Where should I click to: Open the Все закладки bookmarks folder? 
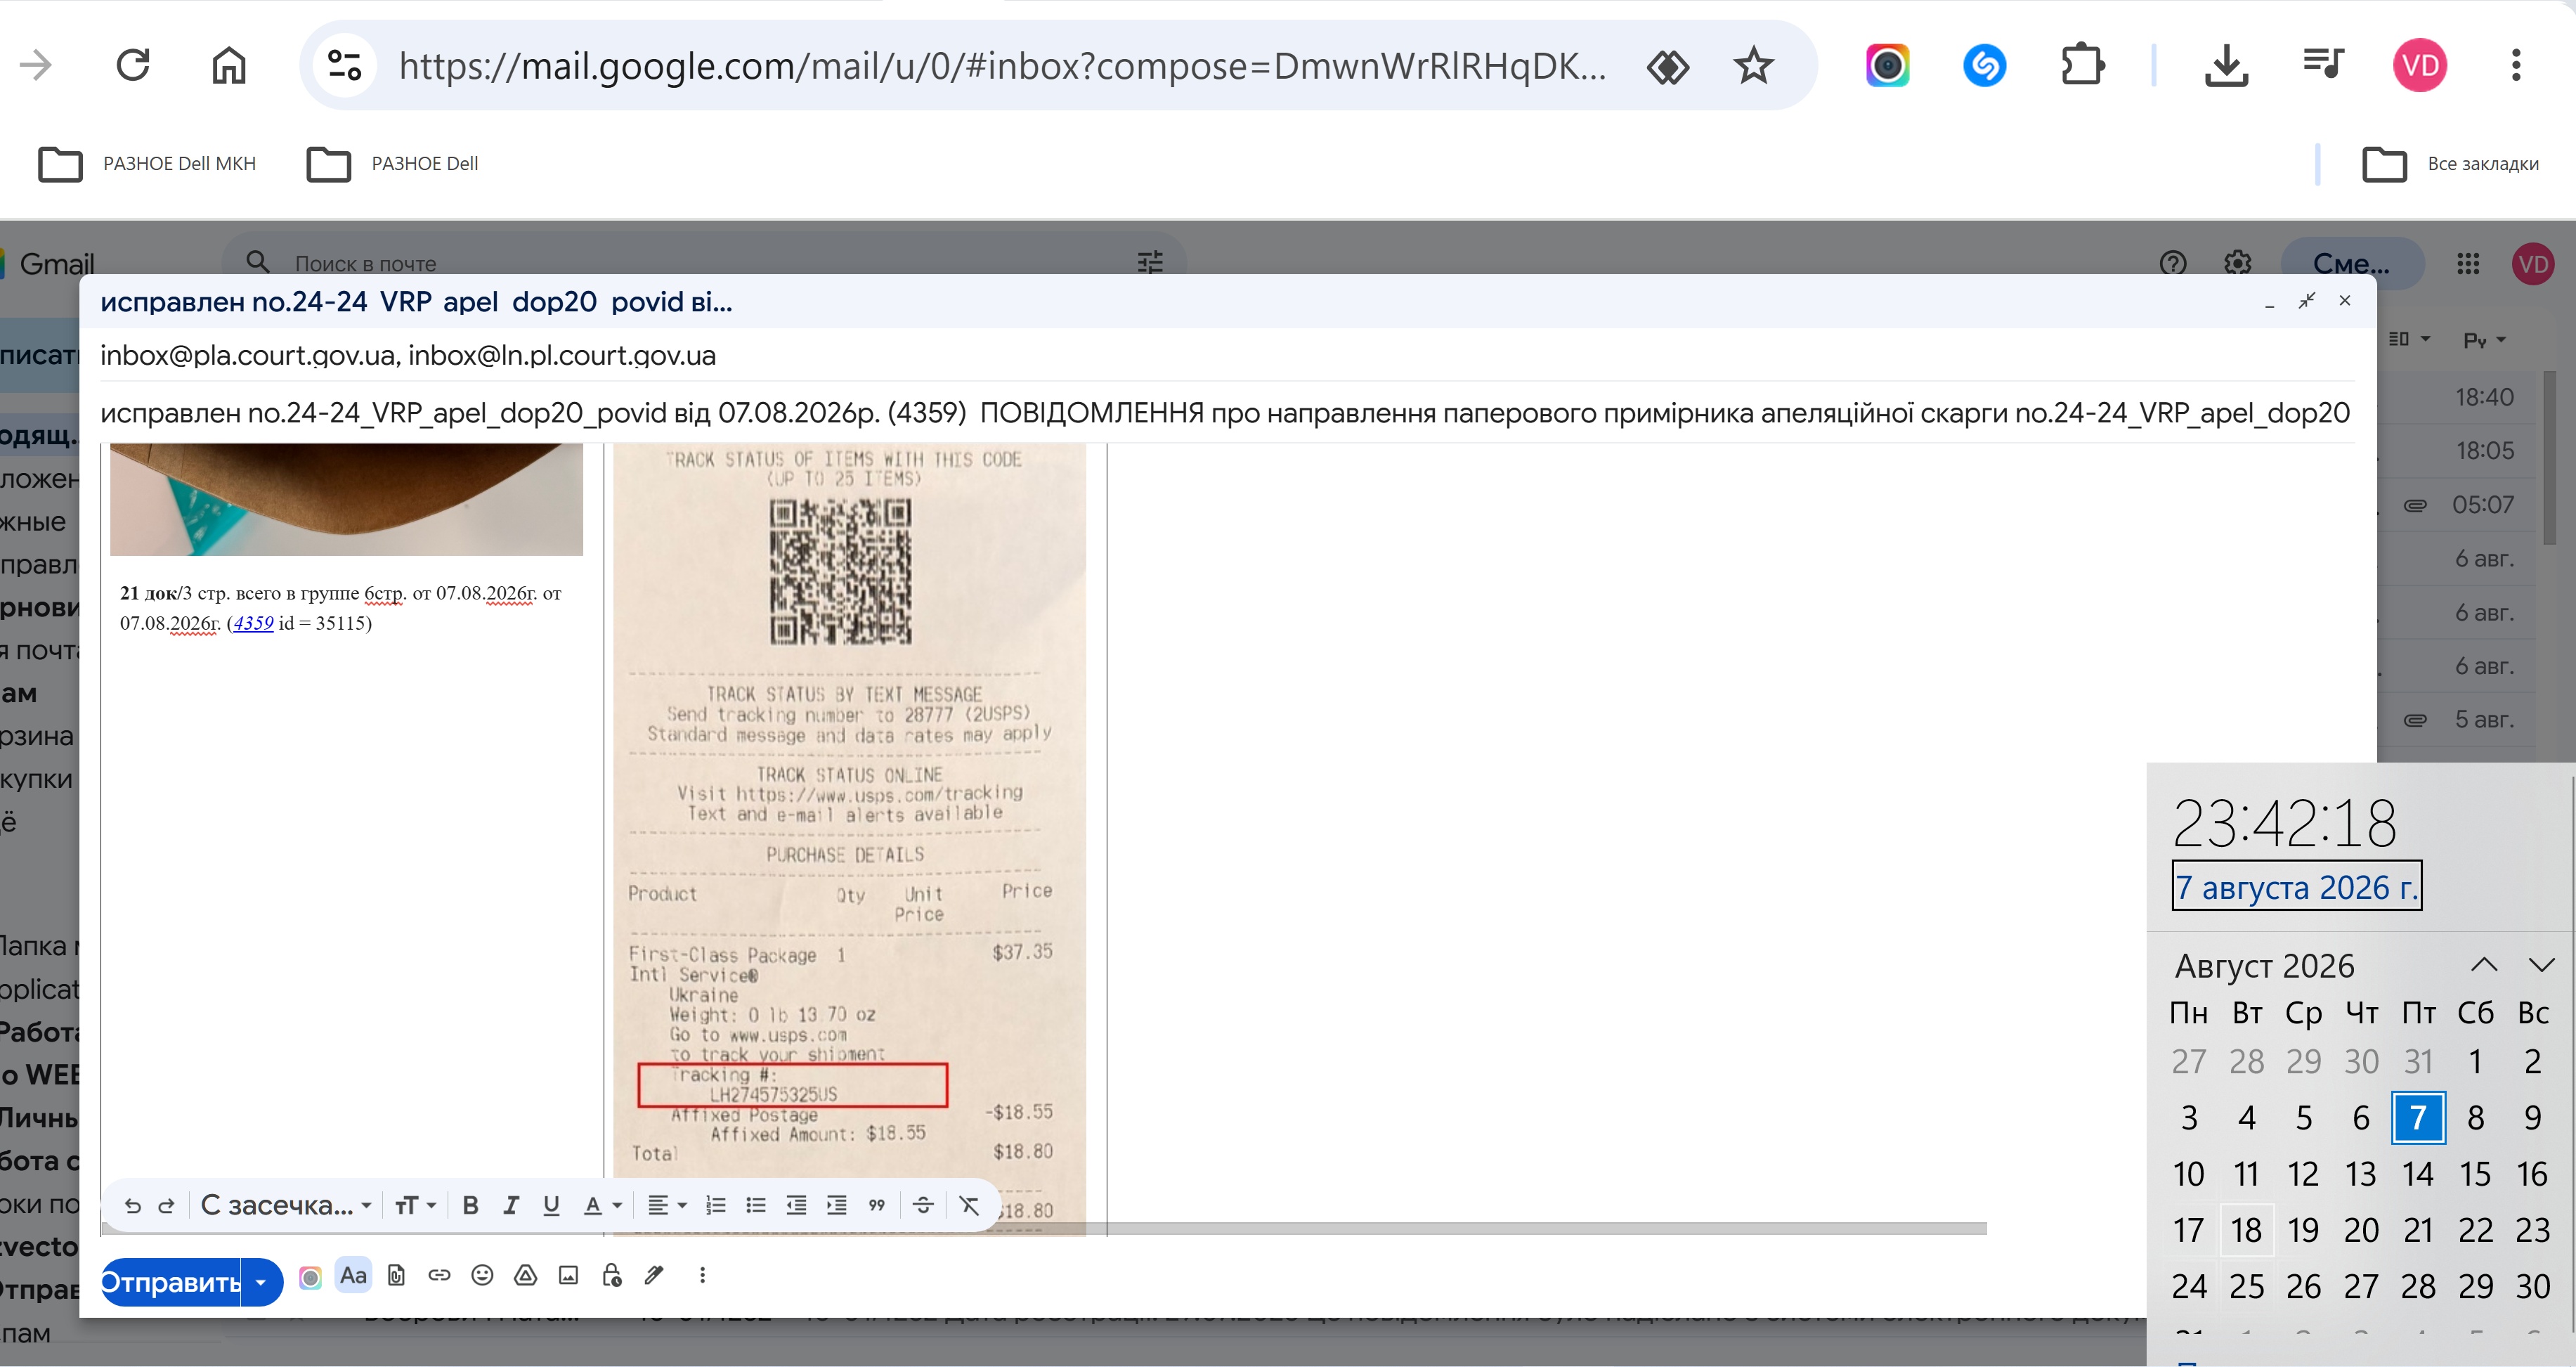2450,164
